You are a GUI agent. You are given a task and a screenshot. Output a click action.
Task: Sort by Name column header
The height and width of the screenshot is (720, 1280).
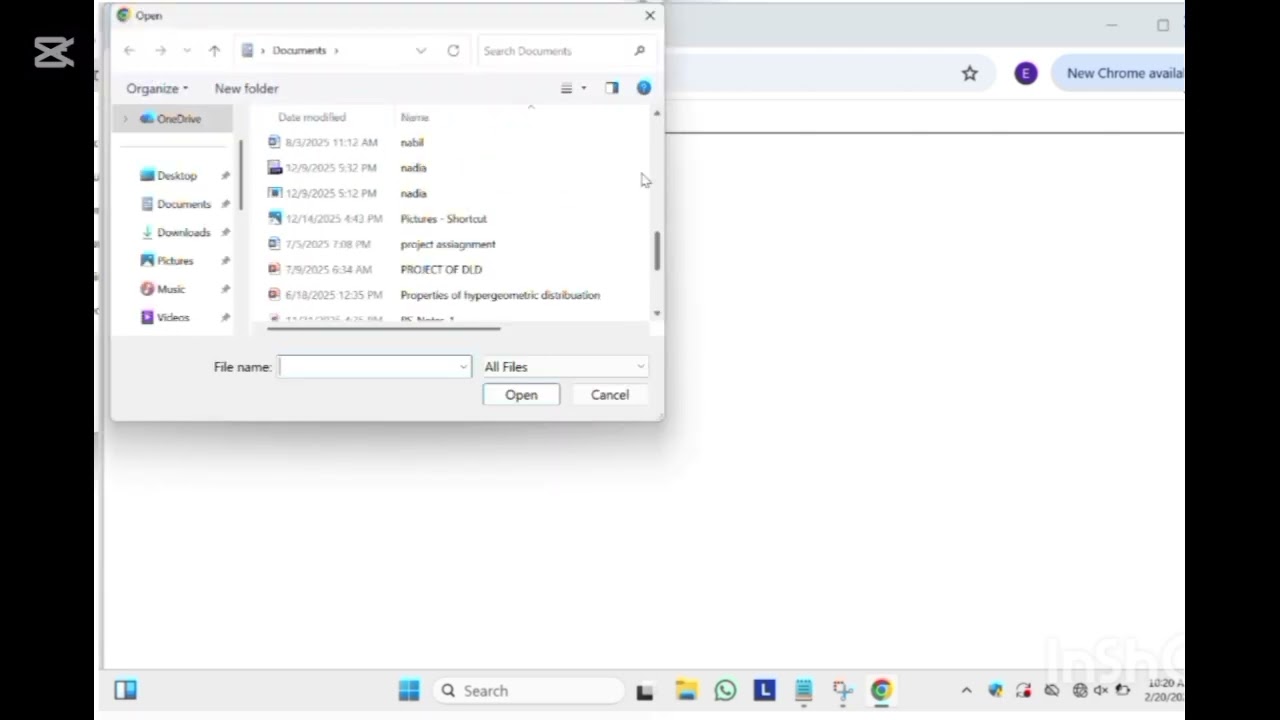point(414,117)
